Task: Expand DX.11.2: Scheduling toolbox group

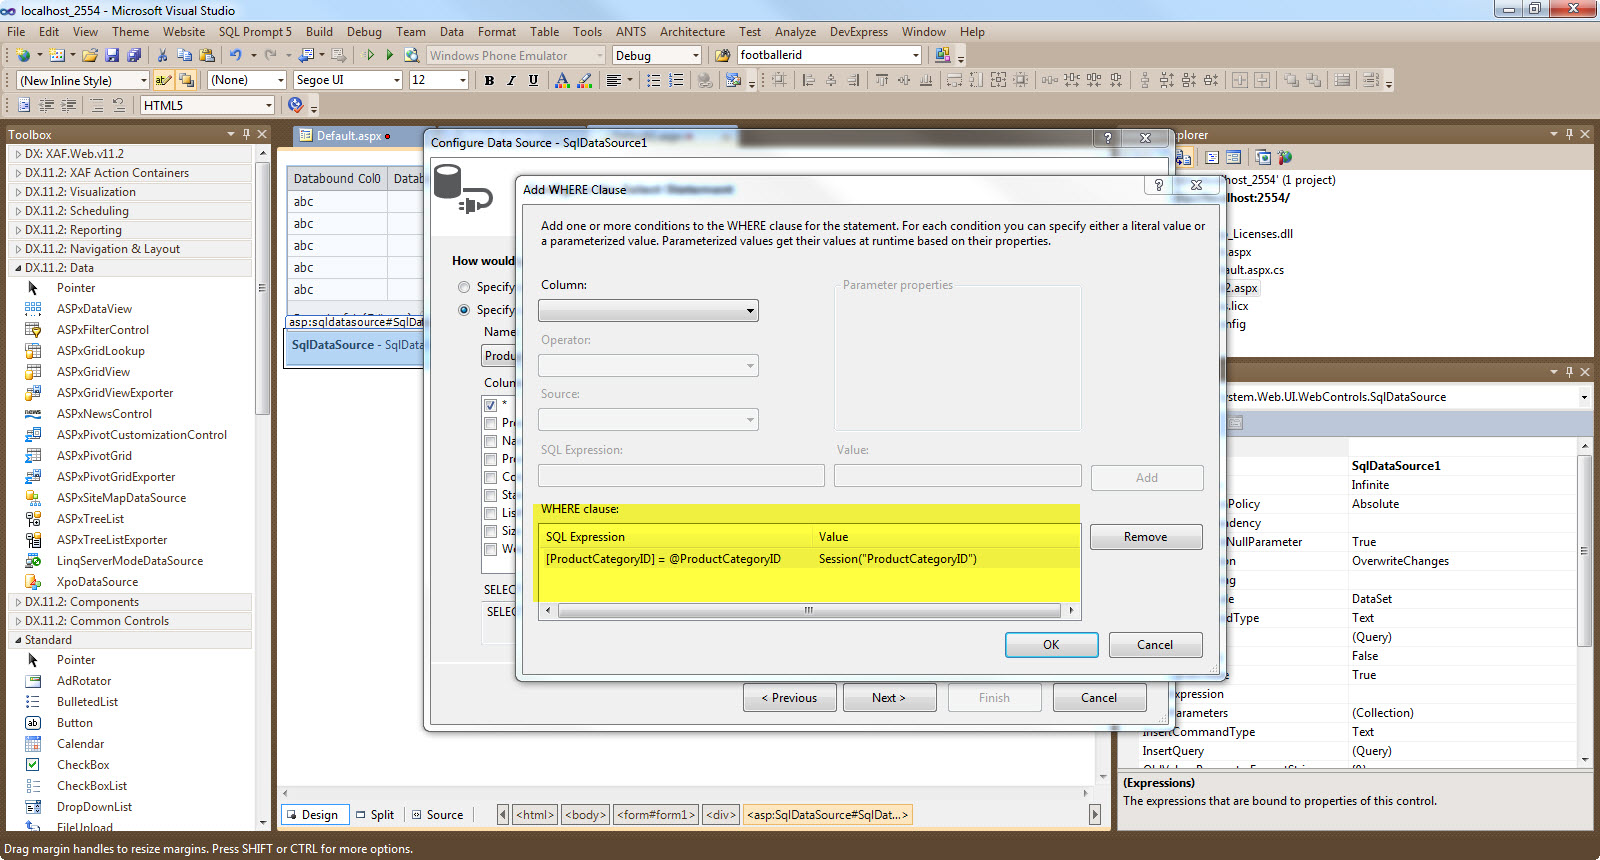Action: coord(18,211)
